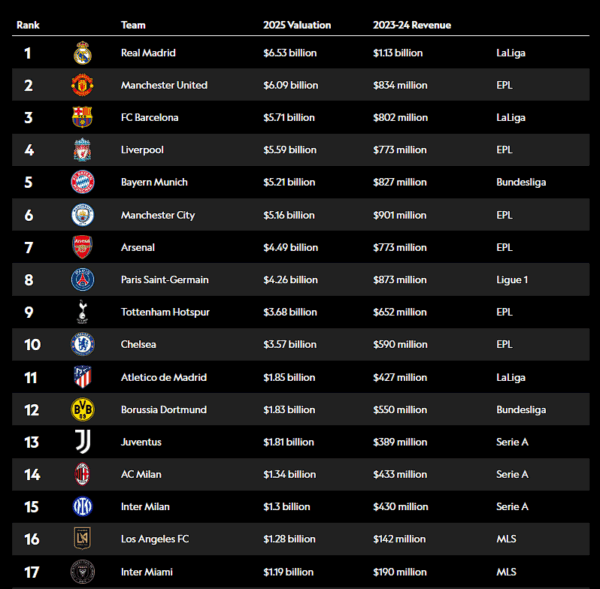Click the Real Madrid crest logo

click(82, 53)
